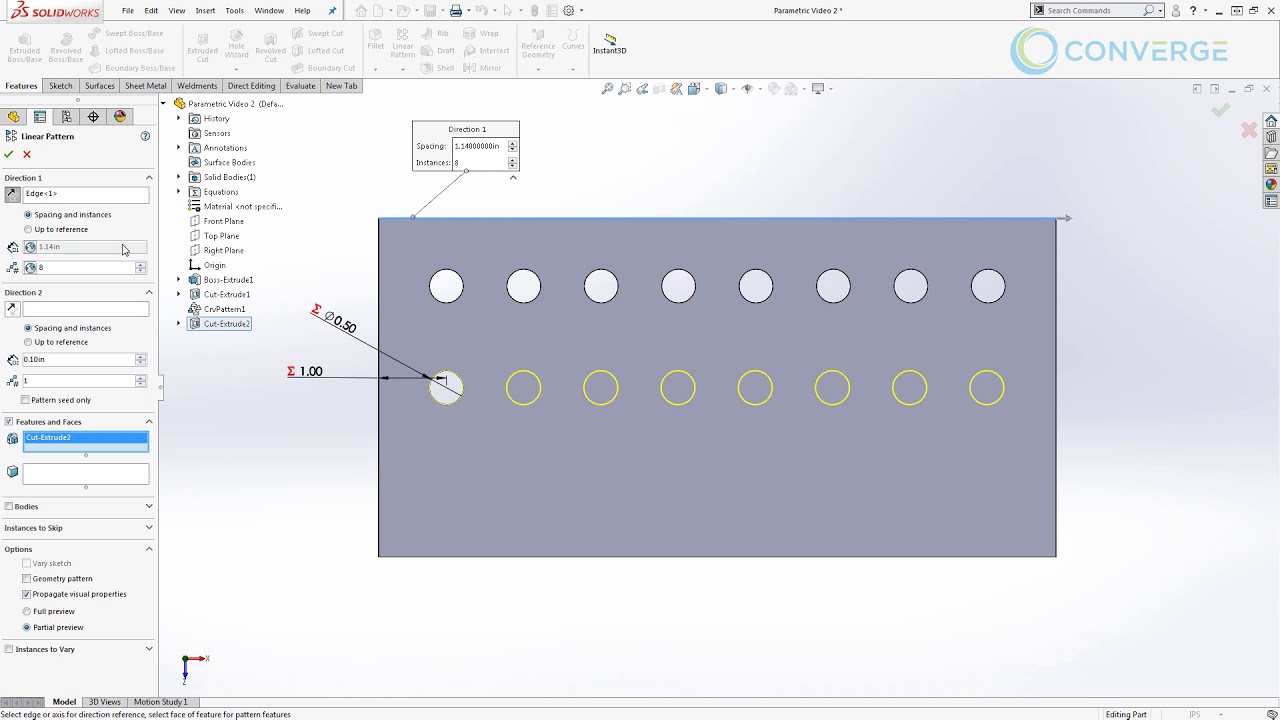Open the Tools menu
Image resolution: width=1280 pixels, height=720 pixels.
click(x=234, y=10)
